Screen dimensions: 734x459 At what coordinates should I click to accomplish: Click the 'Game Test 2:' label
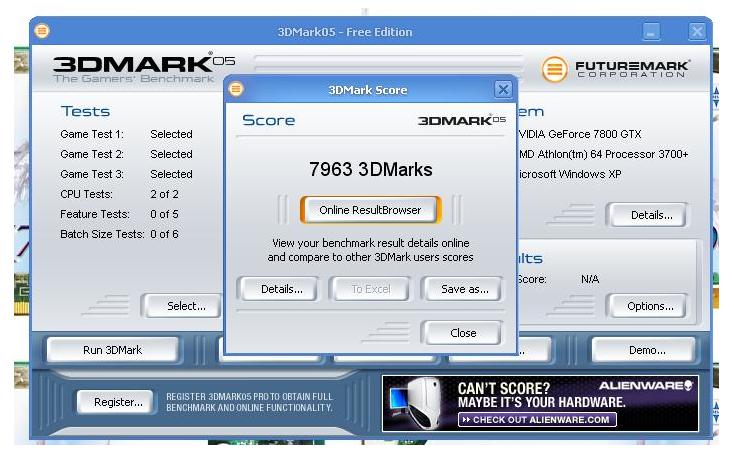click(x=92, y=154)
